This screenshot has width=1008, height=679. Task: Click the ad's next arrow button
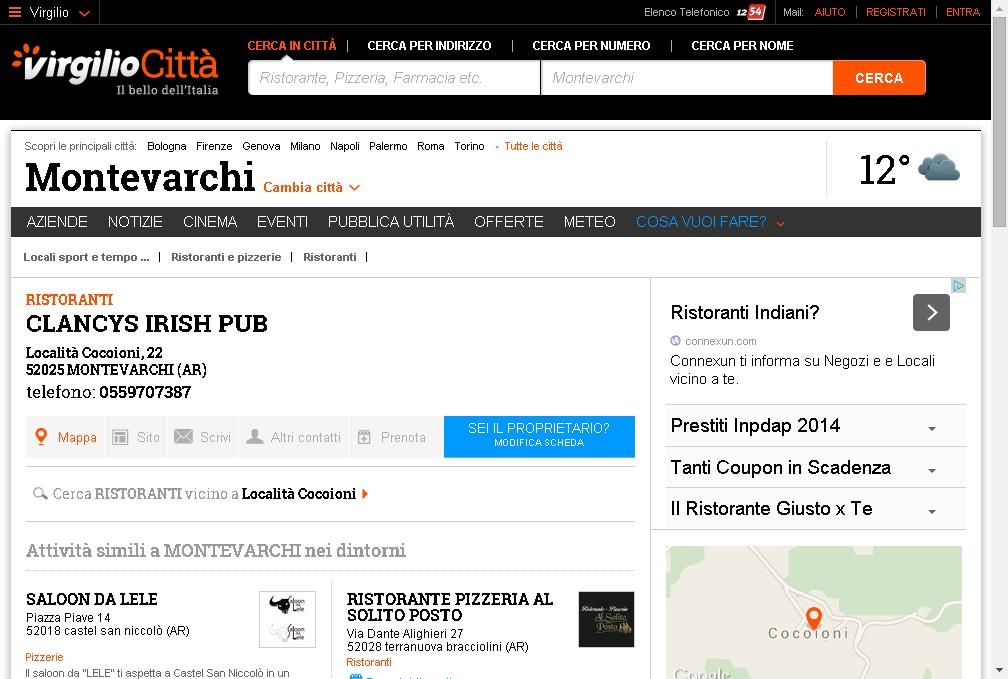point(931,312)
